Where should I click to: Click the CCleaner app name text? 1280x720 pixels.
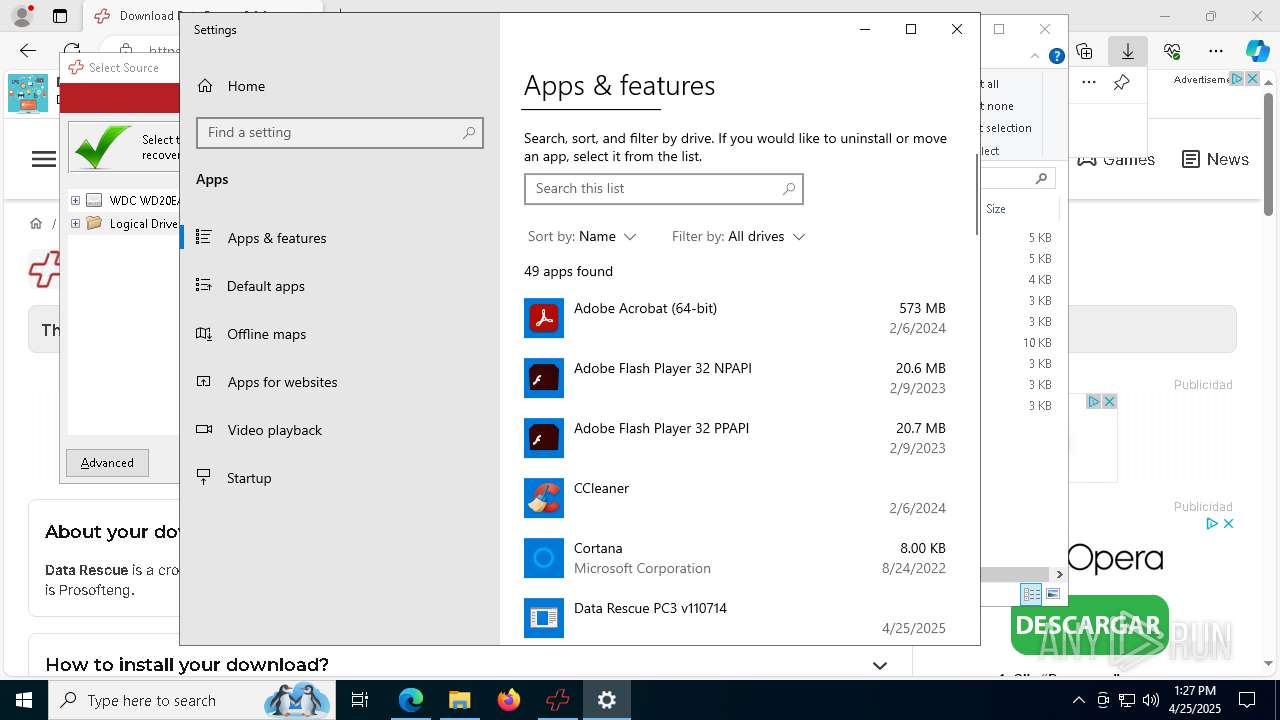pyautogui.click(x=601, y=488)
